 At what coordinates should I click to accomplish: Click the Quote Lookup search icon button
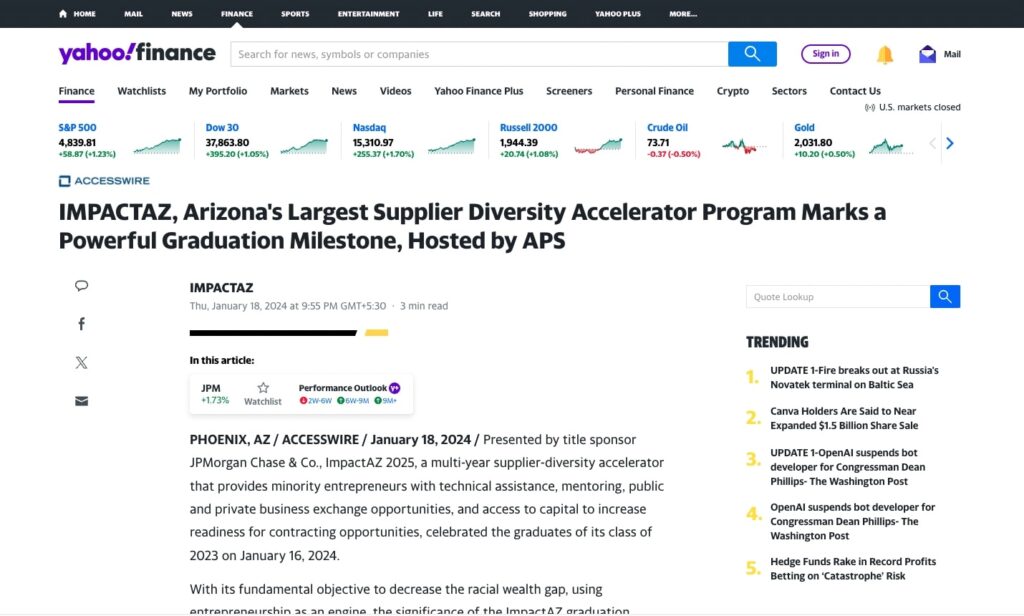(944, 297)
